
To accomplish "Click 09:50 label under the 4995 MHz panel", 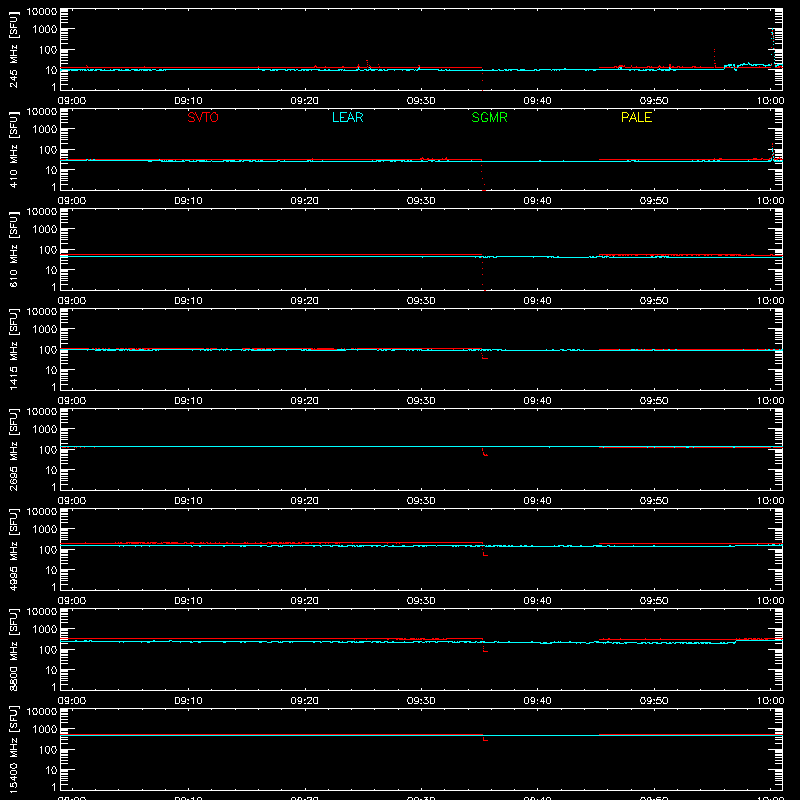I will [654, 601].
